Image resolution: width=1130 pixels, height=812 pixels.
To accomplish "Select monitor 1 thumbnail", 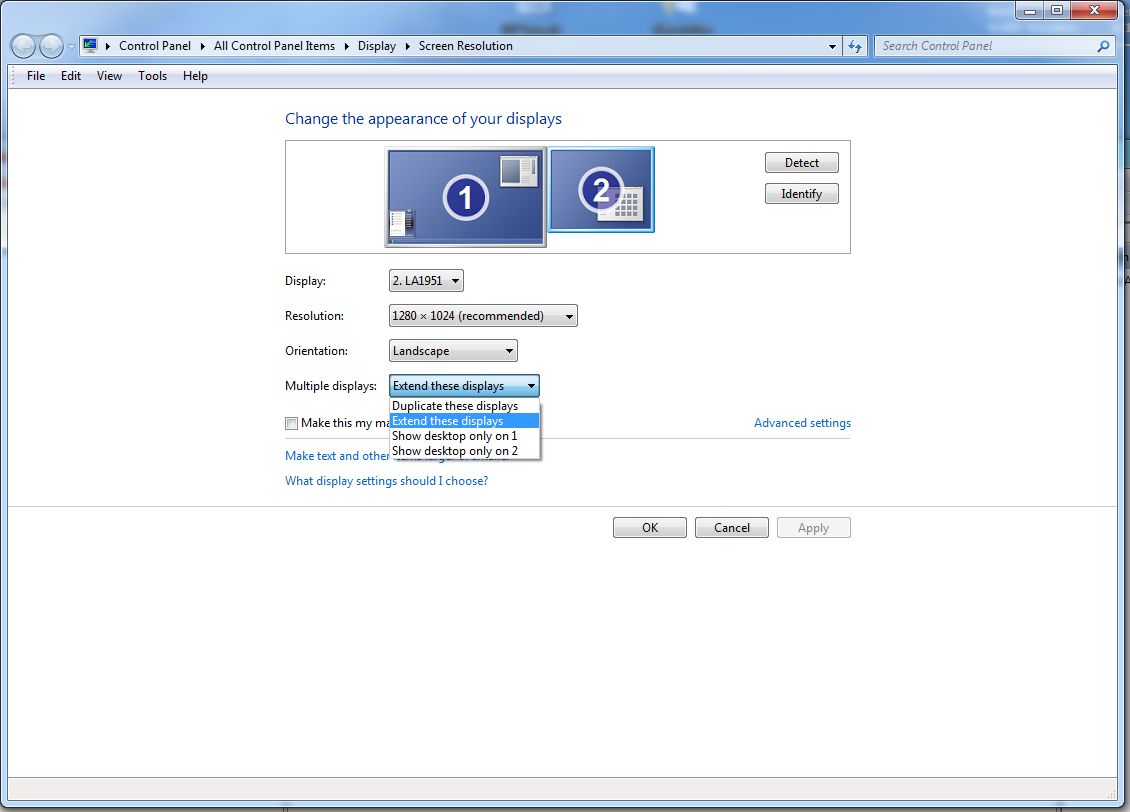I will (x=466, y=197).
